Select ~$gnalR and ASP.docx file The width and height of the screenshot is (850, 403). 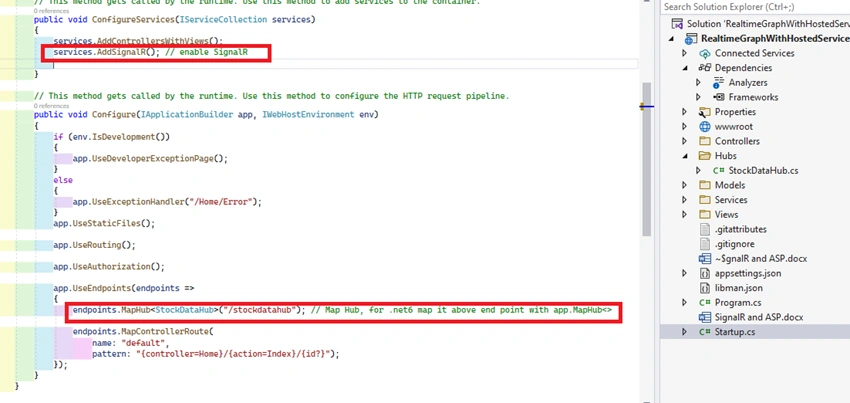tap(761, 258)
